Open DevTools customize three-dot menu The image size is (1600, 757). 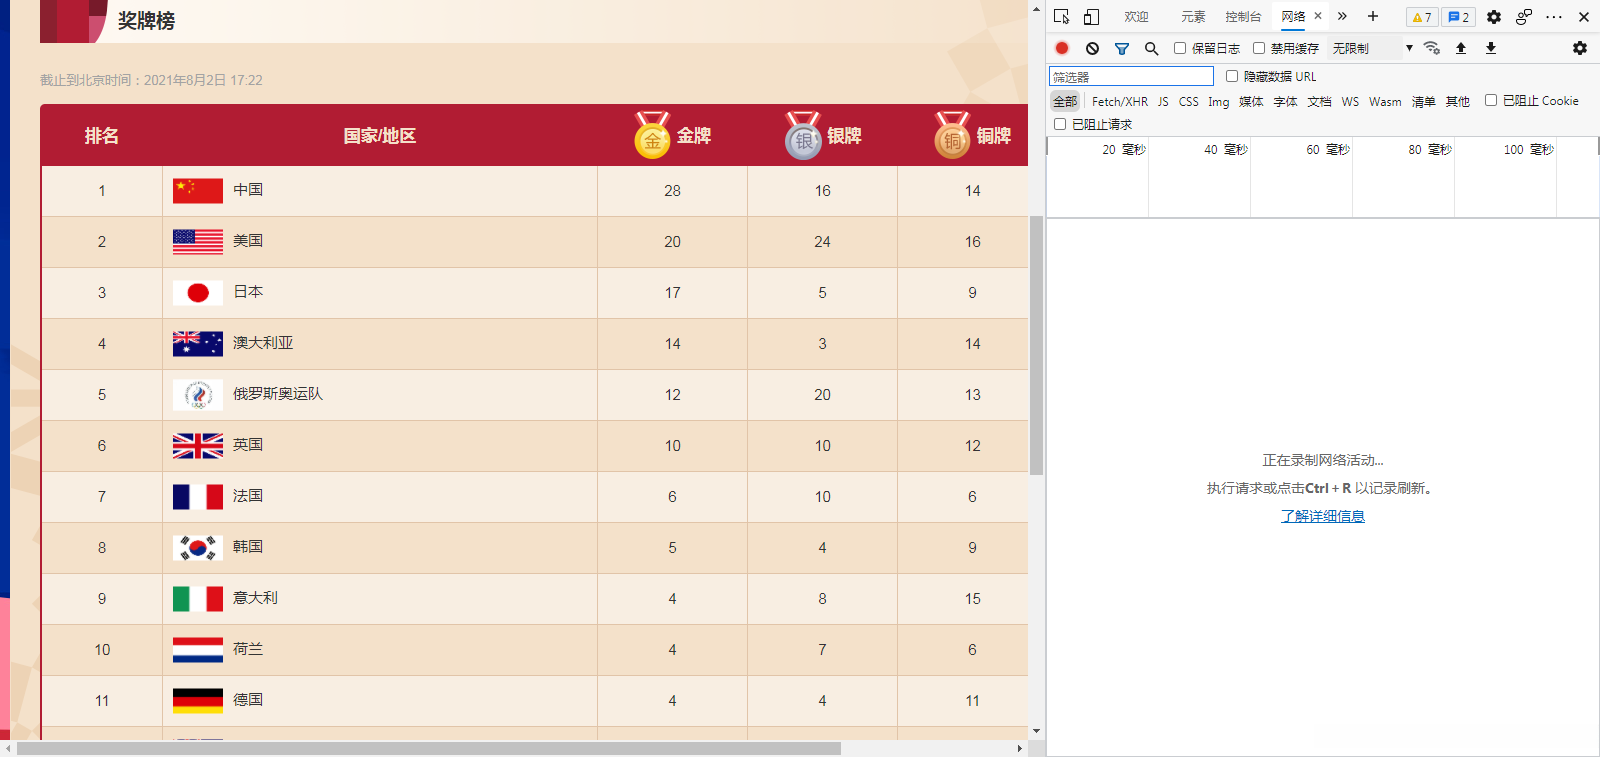tap(1554, 17)
